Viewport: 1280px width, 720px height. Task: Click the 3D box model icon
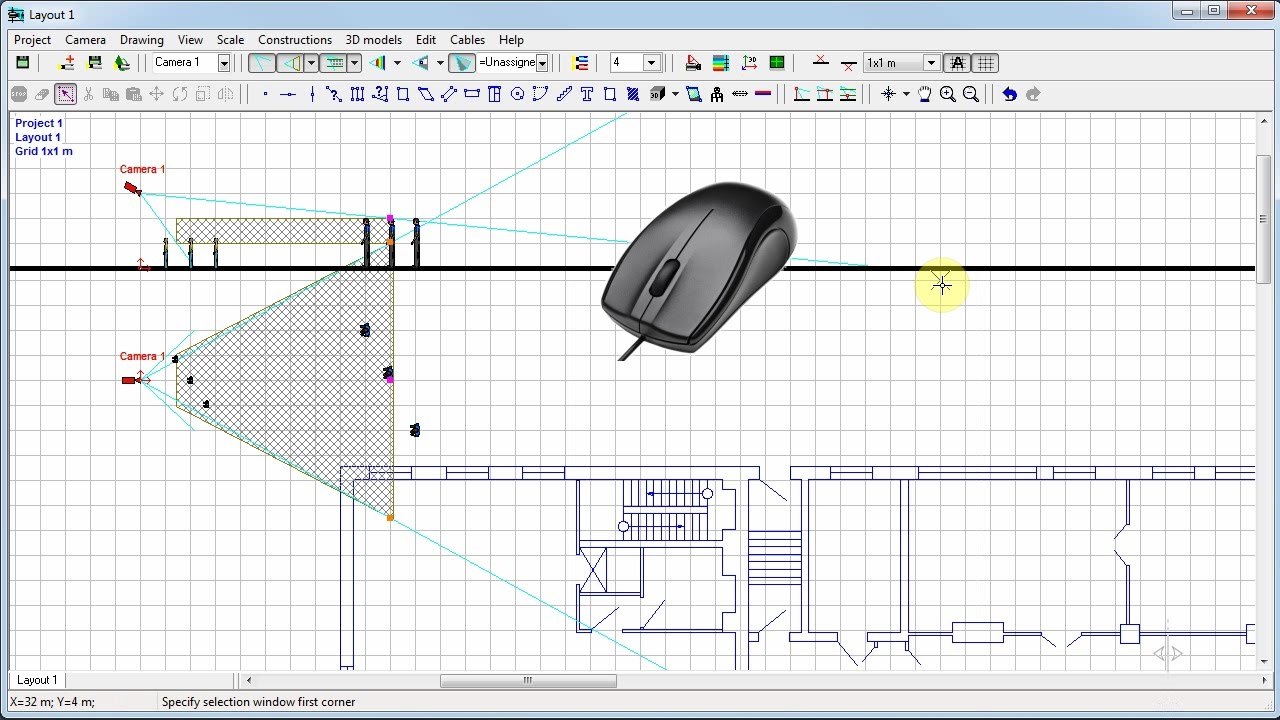[657, 94]
